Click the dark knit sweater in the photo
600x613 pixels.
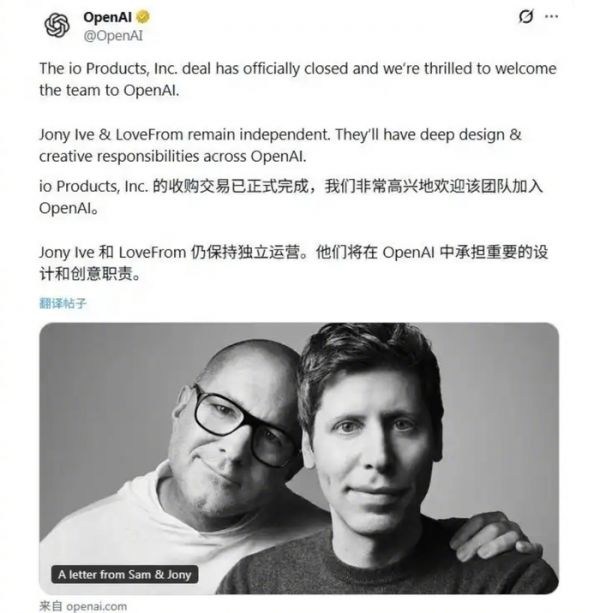[391, 563]
